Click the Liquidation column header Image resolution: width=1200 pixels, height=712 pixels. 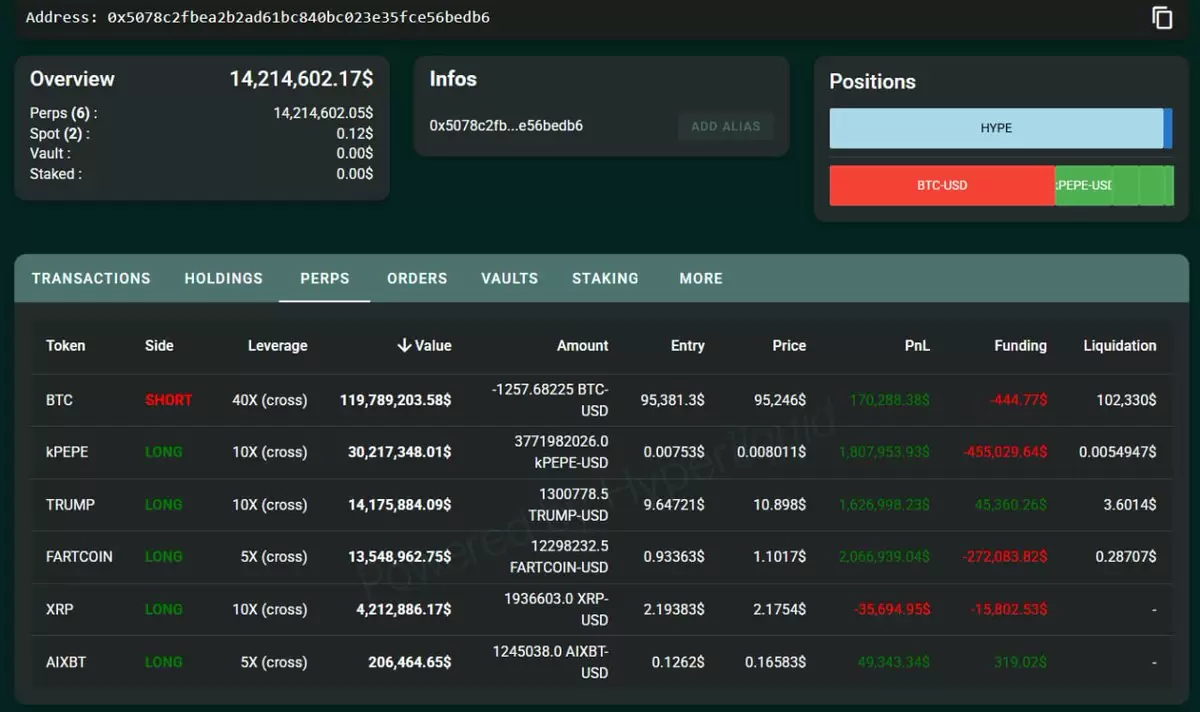pos(1120,345)
